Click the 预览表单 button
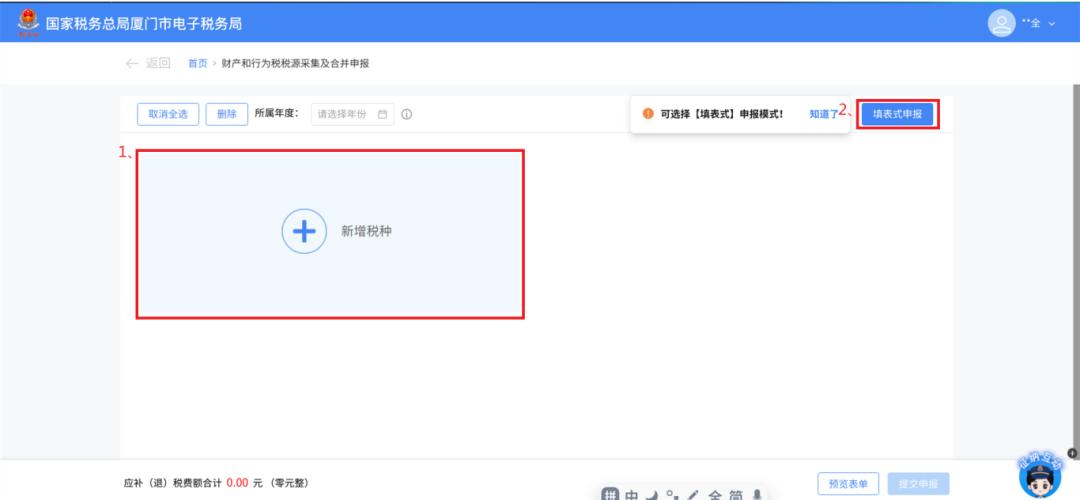1080x500 pixels. click(849, 483)
